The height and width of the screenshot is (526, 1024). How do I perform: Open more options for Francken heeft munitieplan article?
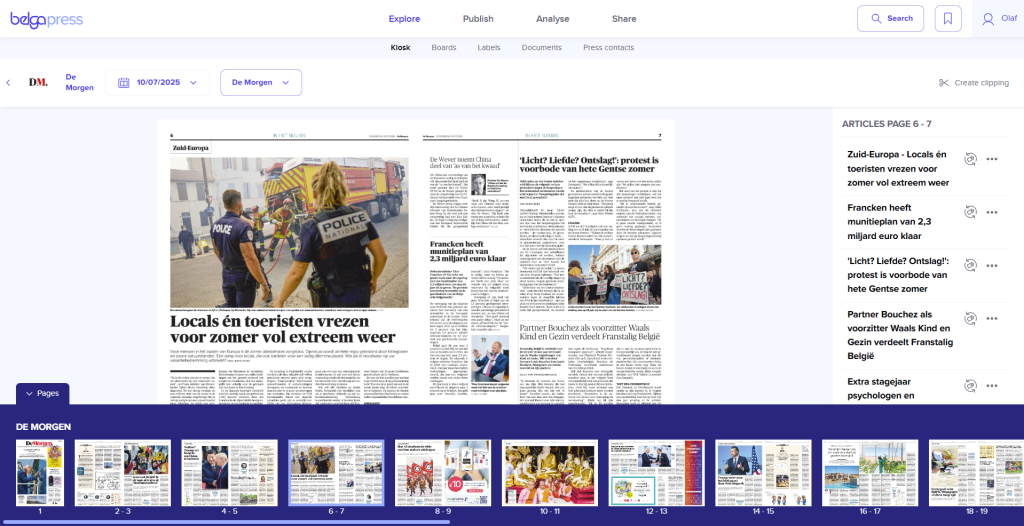click(992, 212)
